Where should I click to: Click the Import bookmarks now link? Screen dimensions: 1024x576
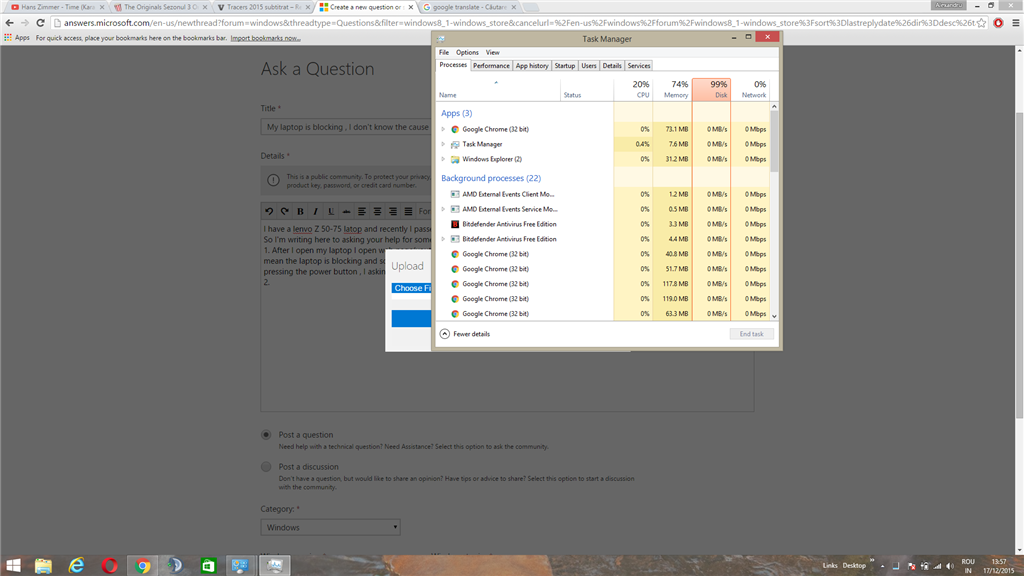click(x=265, y=38)
